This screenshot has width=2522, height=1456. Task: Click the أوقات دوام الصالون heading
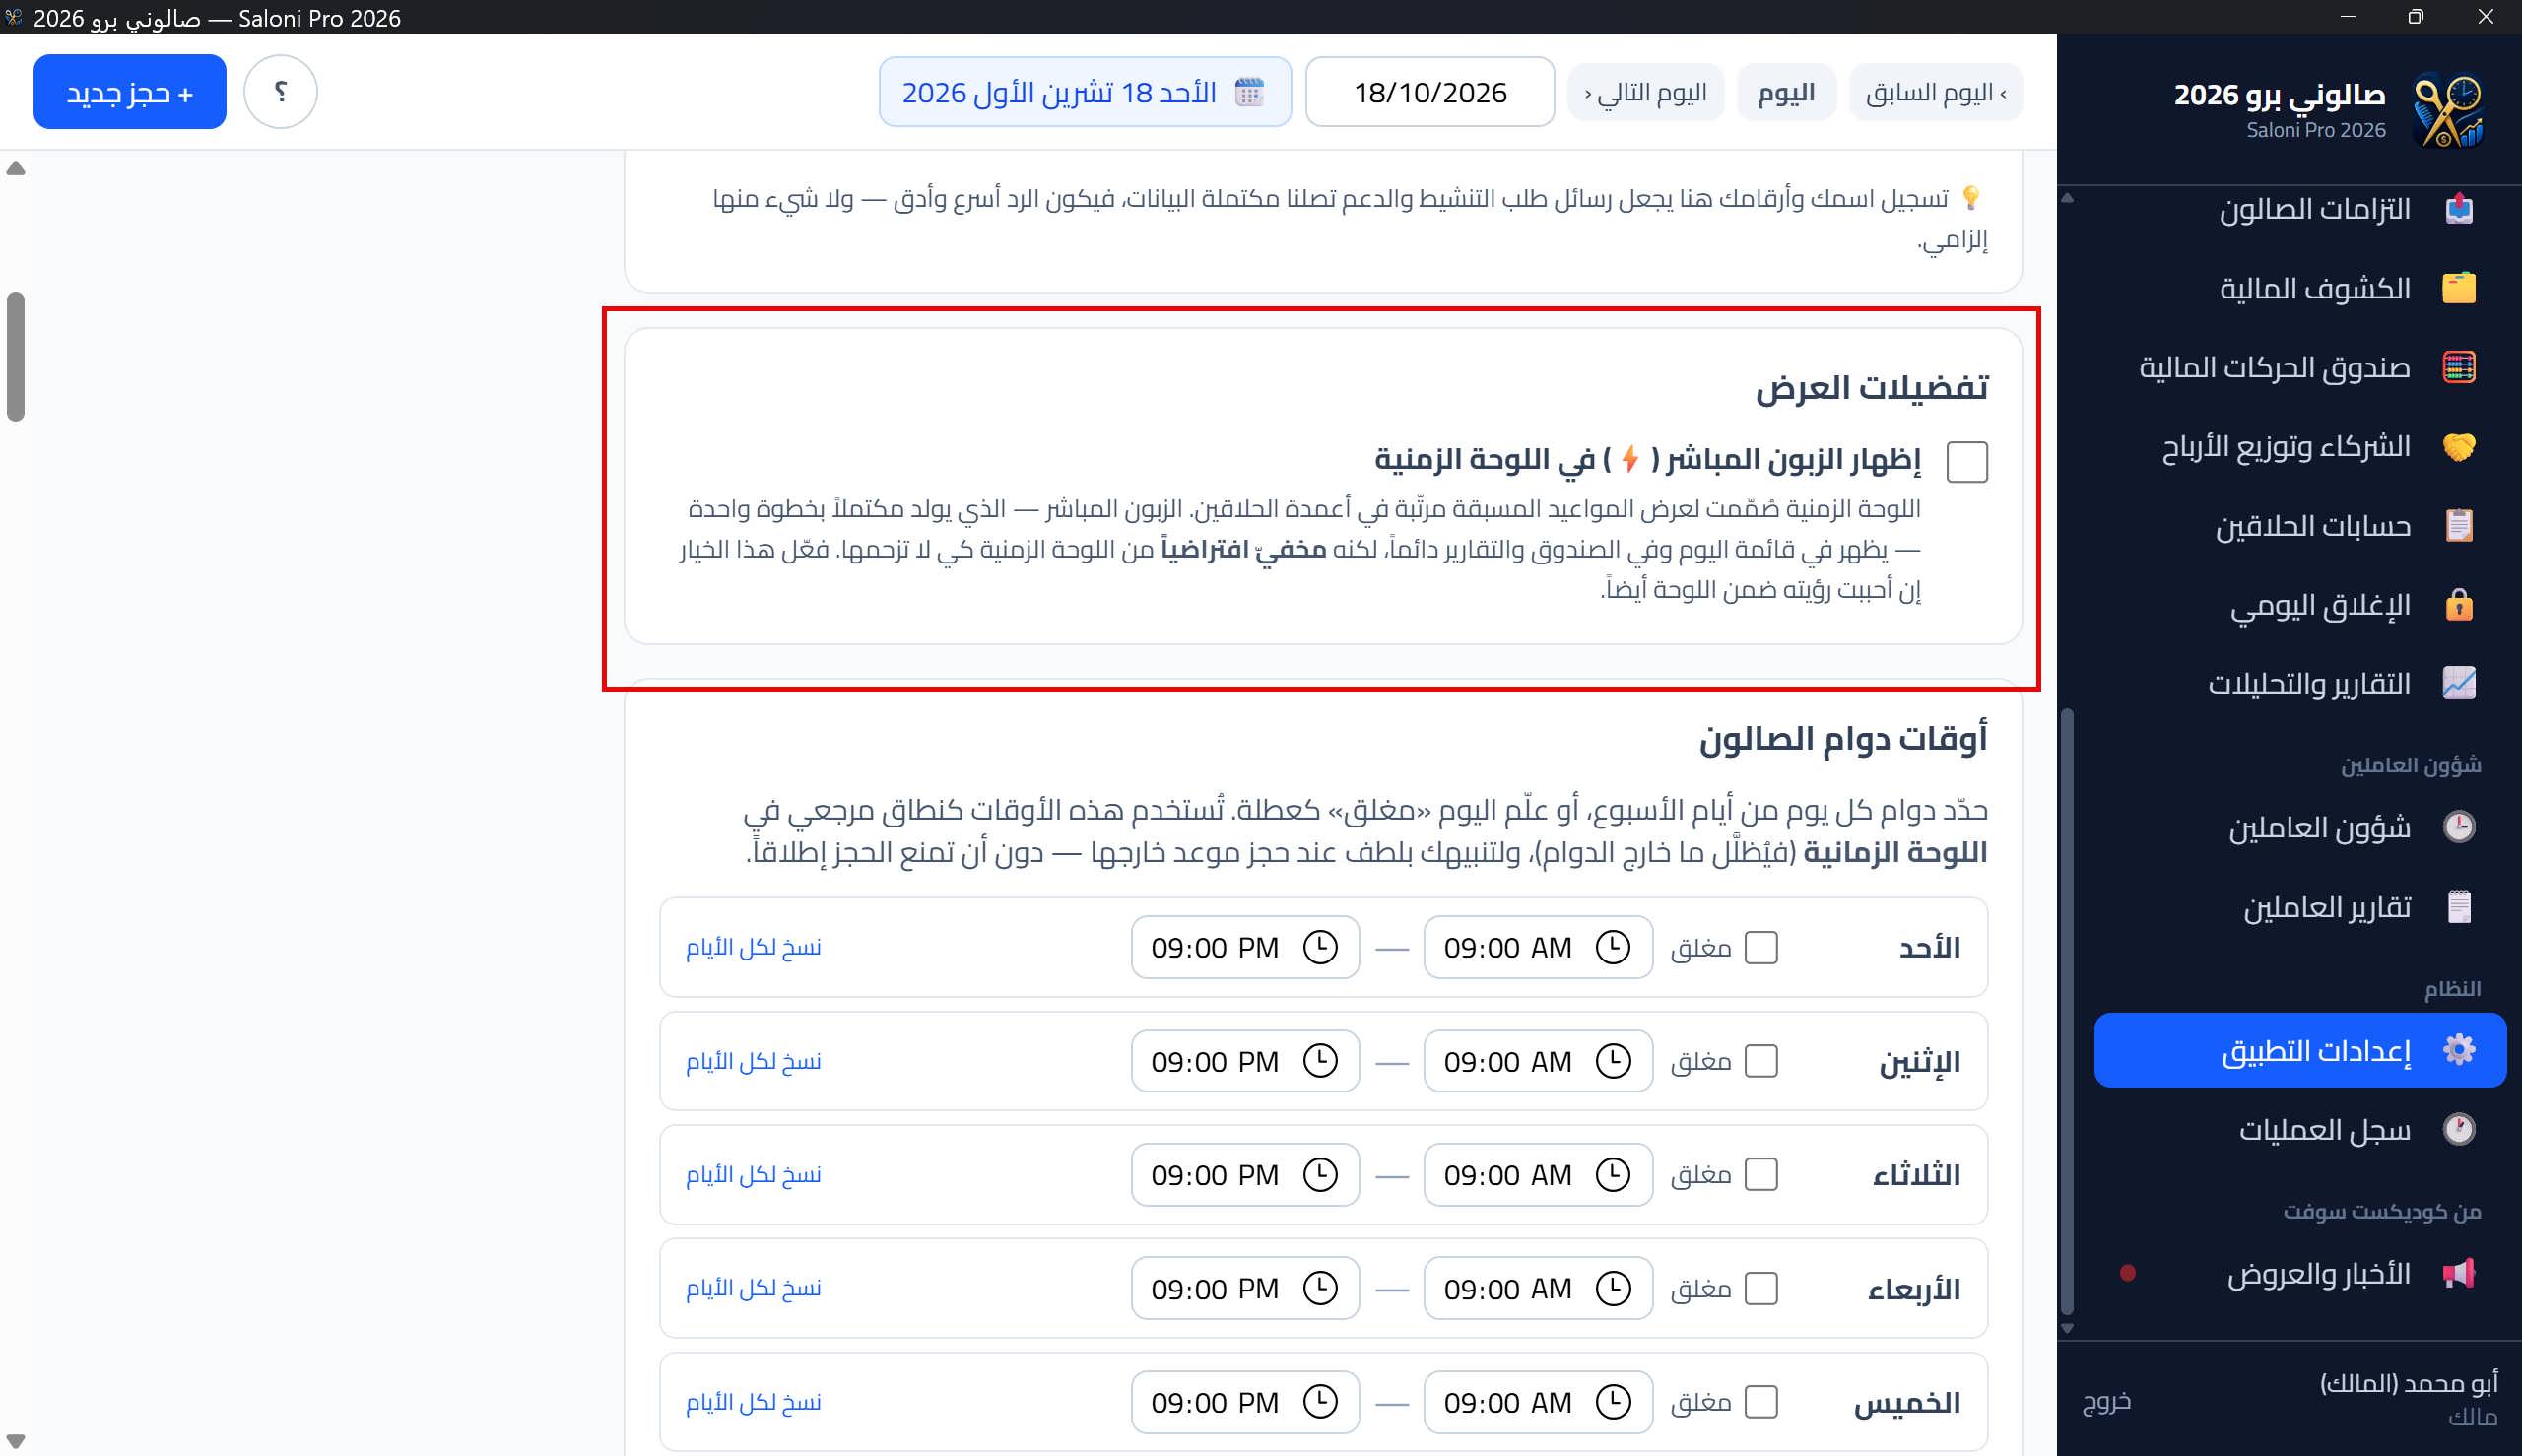1843,738
